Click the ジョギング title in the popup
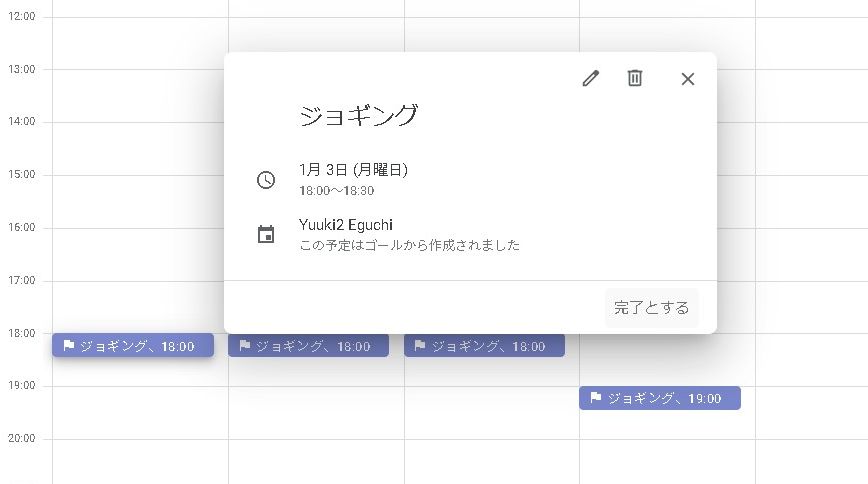868x484 pixels. click(x=358, y=116)
